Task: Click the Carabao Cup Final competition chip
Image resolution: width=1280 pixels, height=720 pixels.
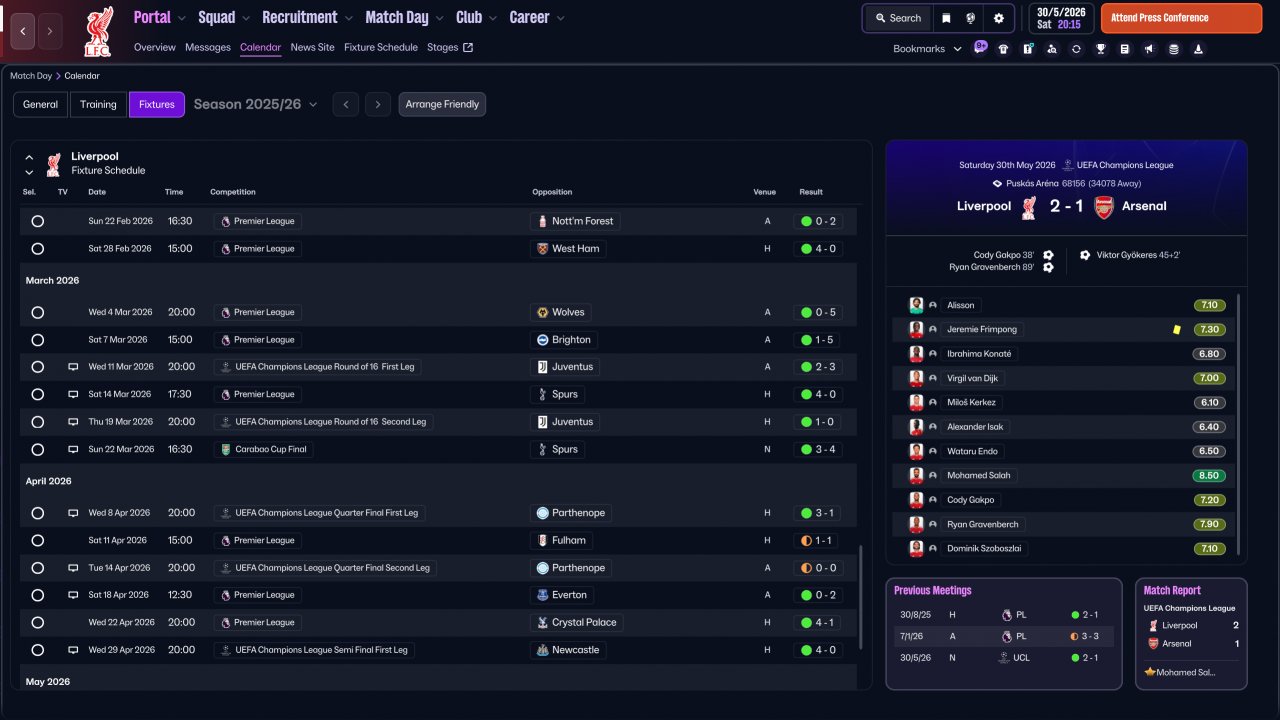Action: [x=264, y=449]
